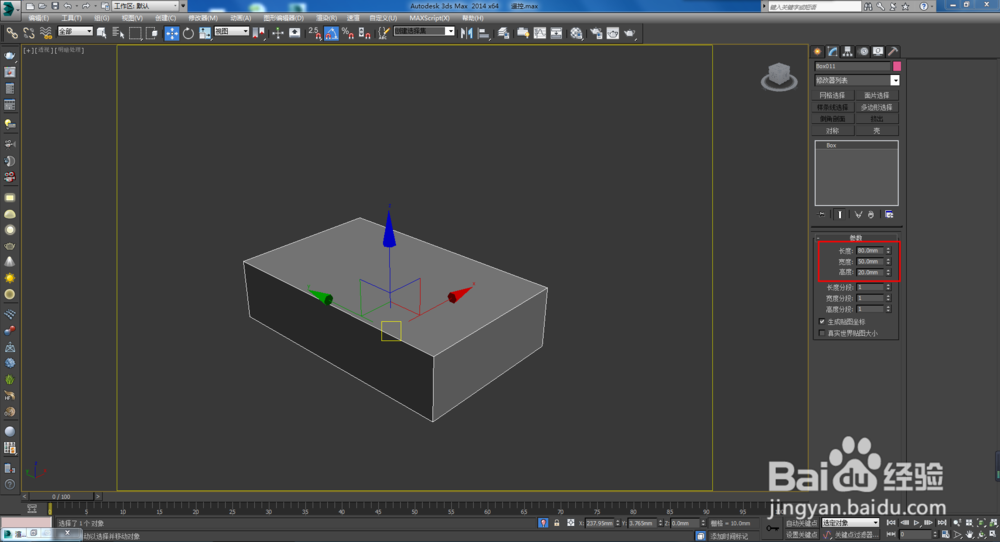Click the Render Production teapot icon

click(629, 33)
